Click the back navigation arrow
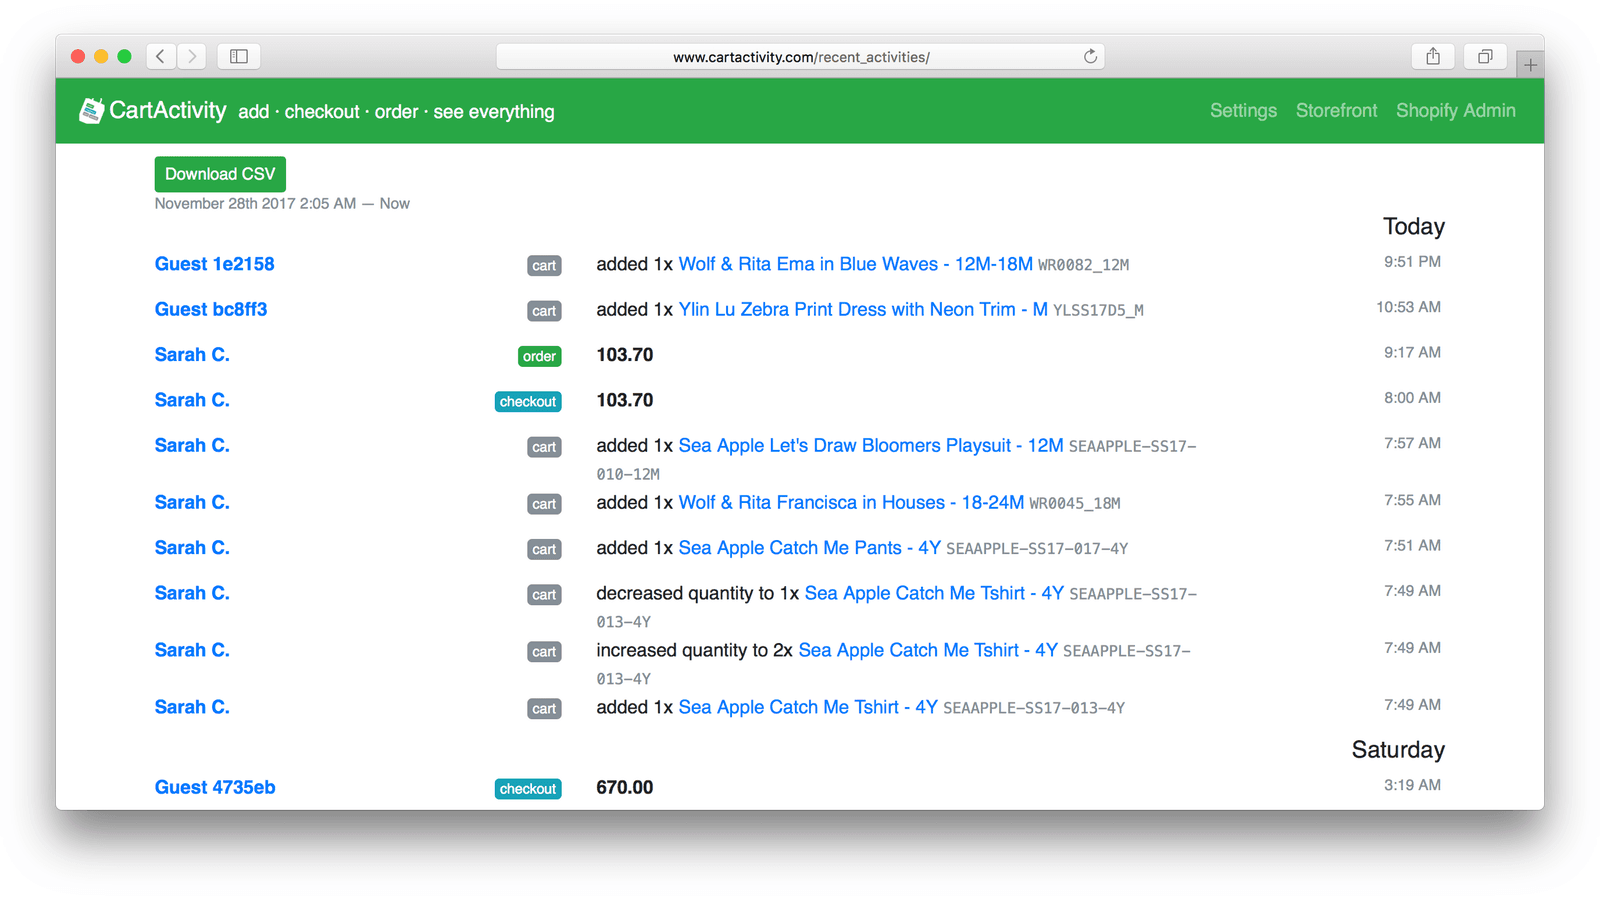The height and width of the screenshot is (900, 1600). 161,57
